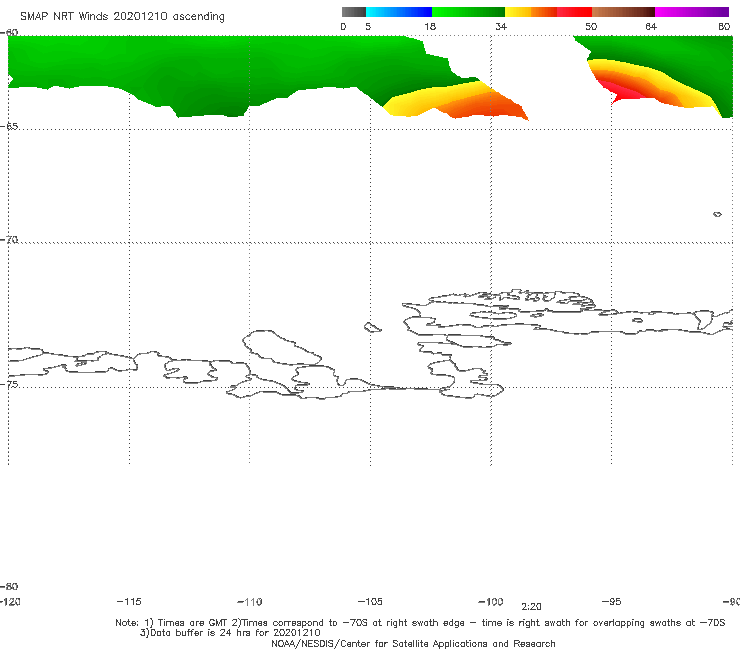
Task: Pick the brown 50–64 color bar segment
Action: point(623,12)
